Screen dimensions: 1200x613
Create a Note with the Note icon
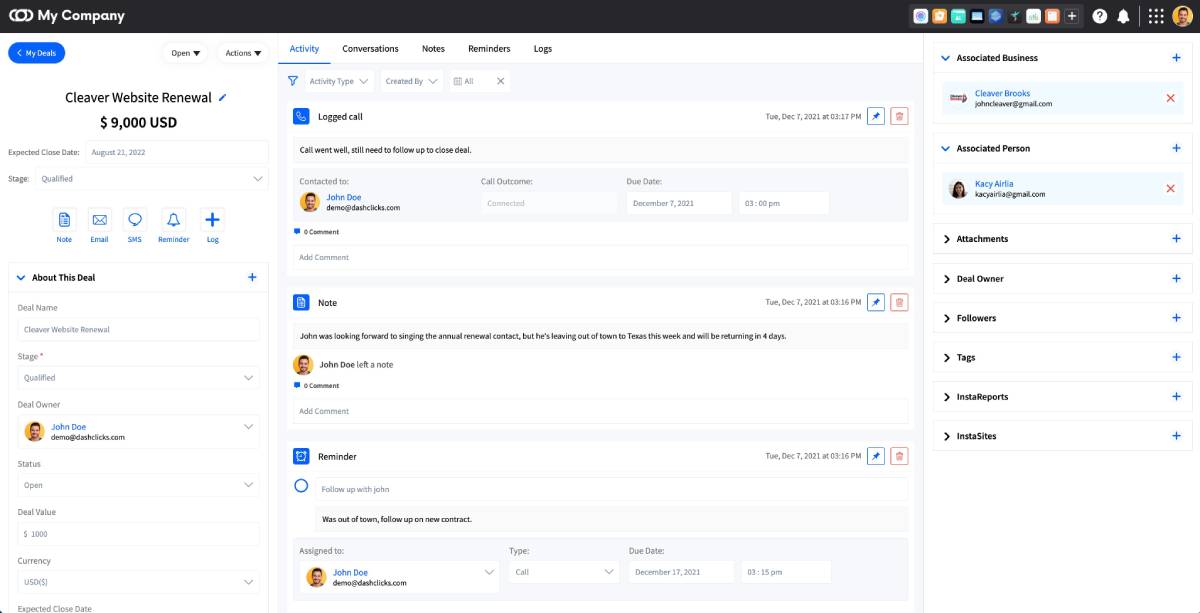tap(64, 220)
